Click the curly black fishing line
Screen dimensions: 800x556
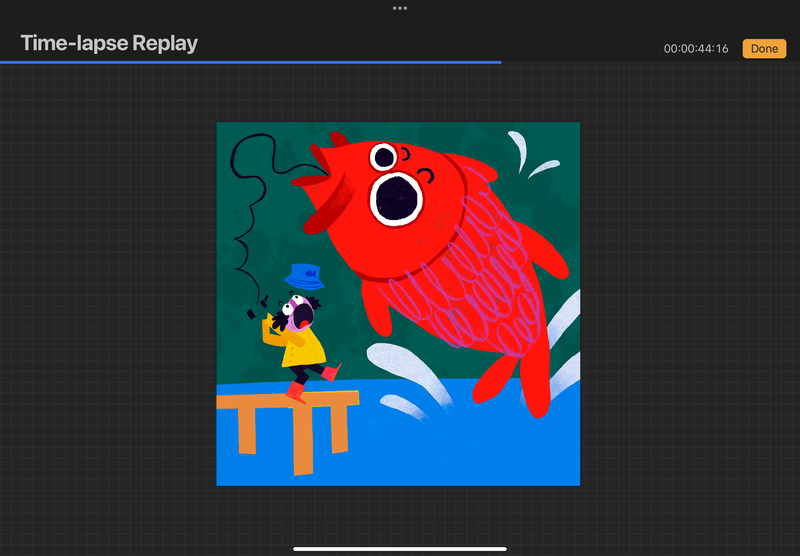245,200
